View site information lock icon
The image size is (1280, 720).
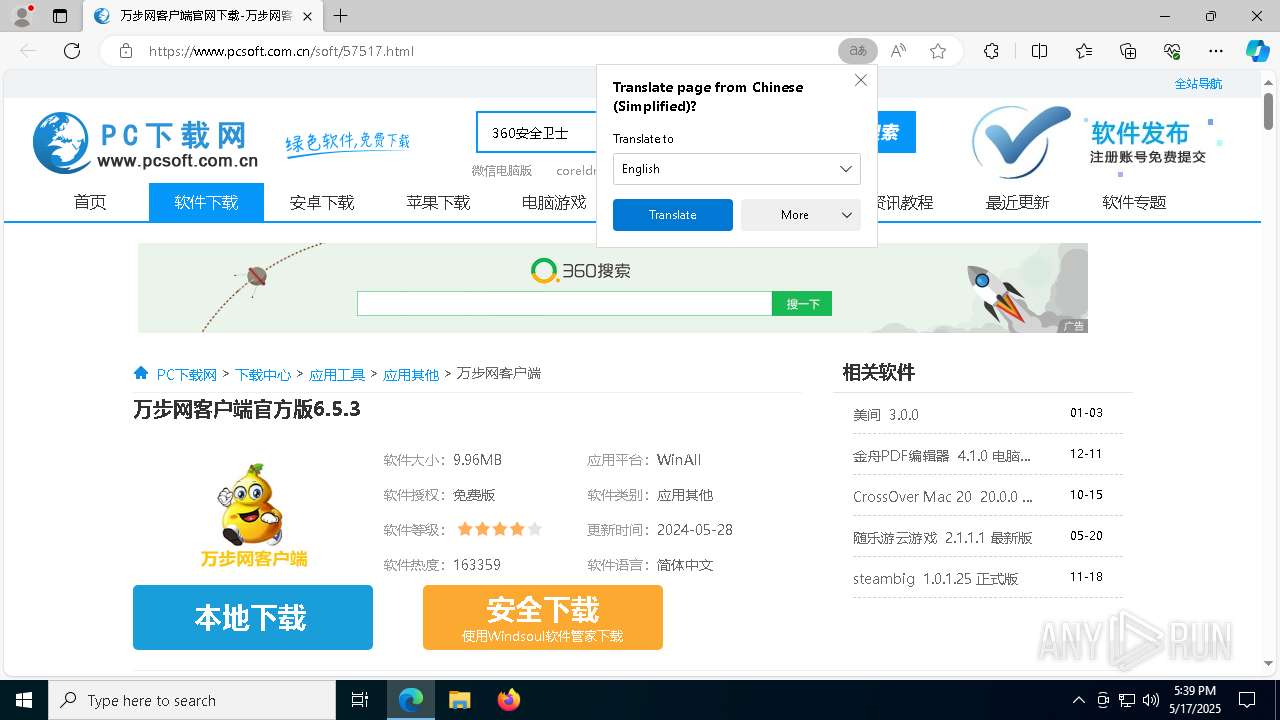point(126,51)
